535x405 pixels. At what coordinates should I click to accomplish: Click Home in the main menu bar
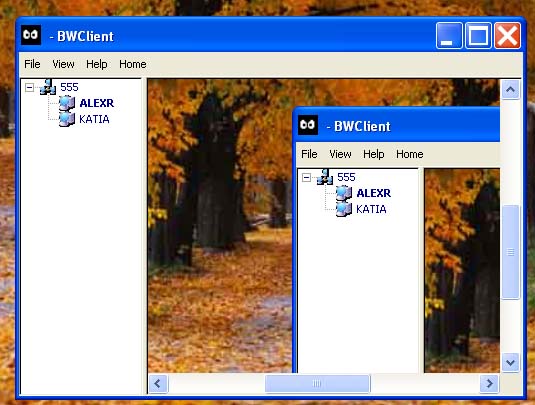click(133, 64)
